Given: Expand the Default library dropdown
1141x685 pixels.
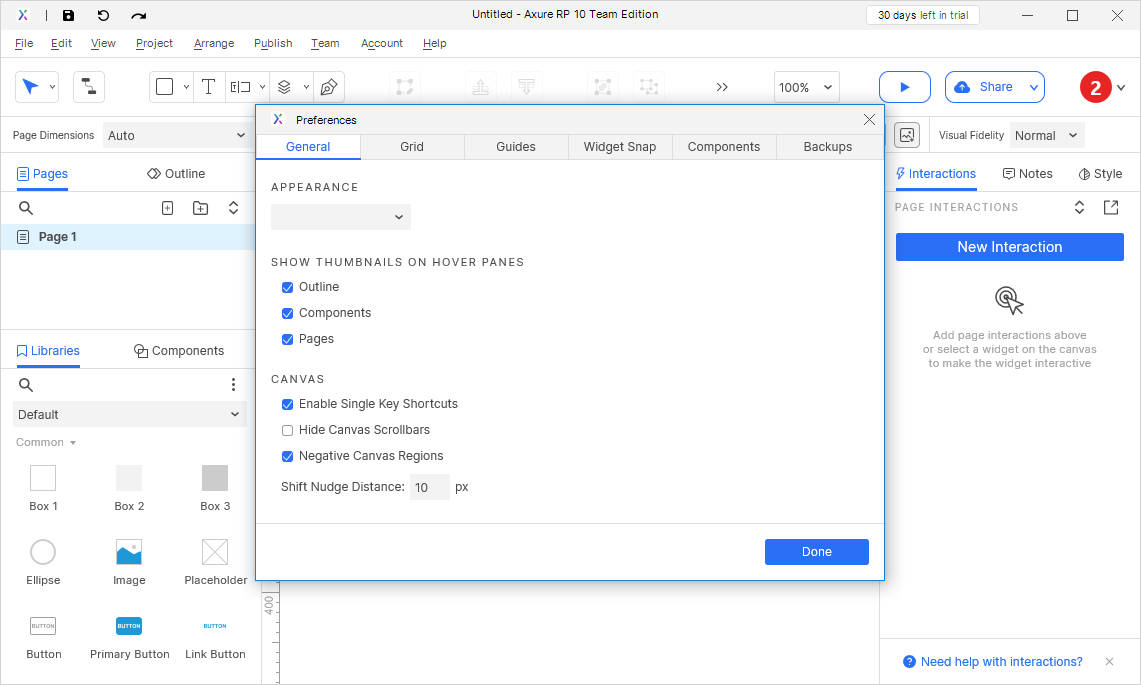Looking at the screenshot, I should pyautogui.click(x=129, y=414).
